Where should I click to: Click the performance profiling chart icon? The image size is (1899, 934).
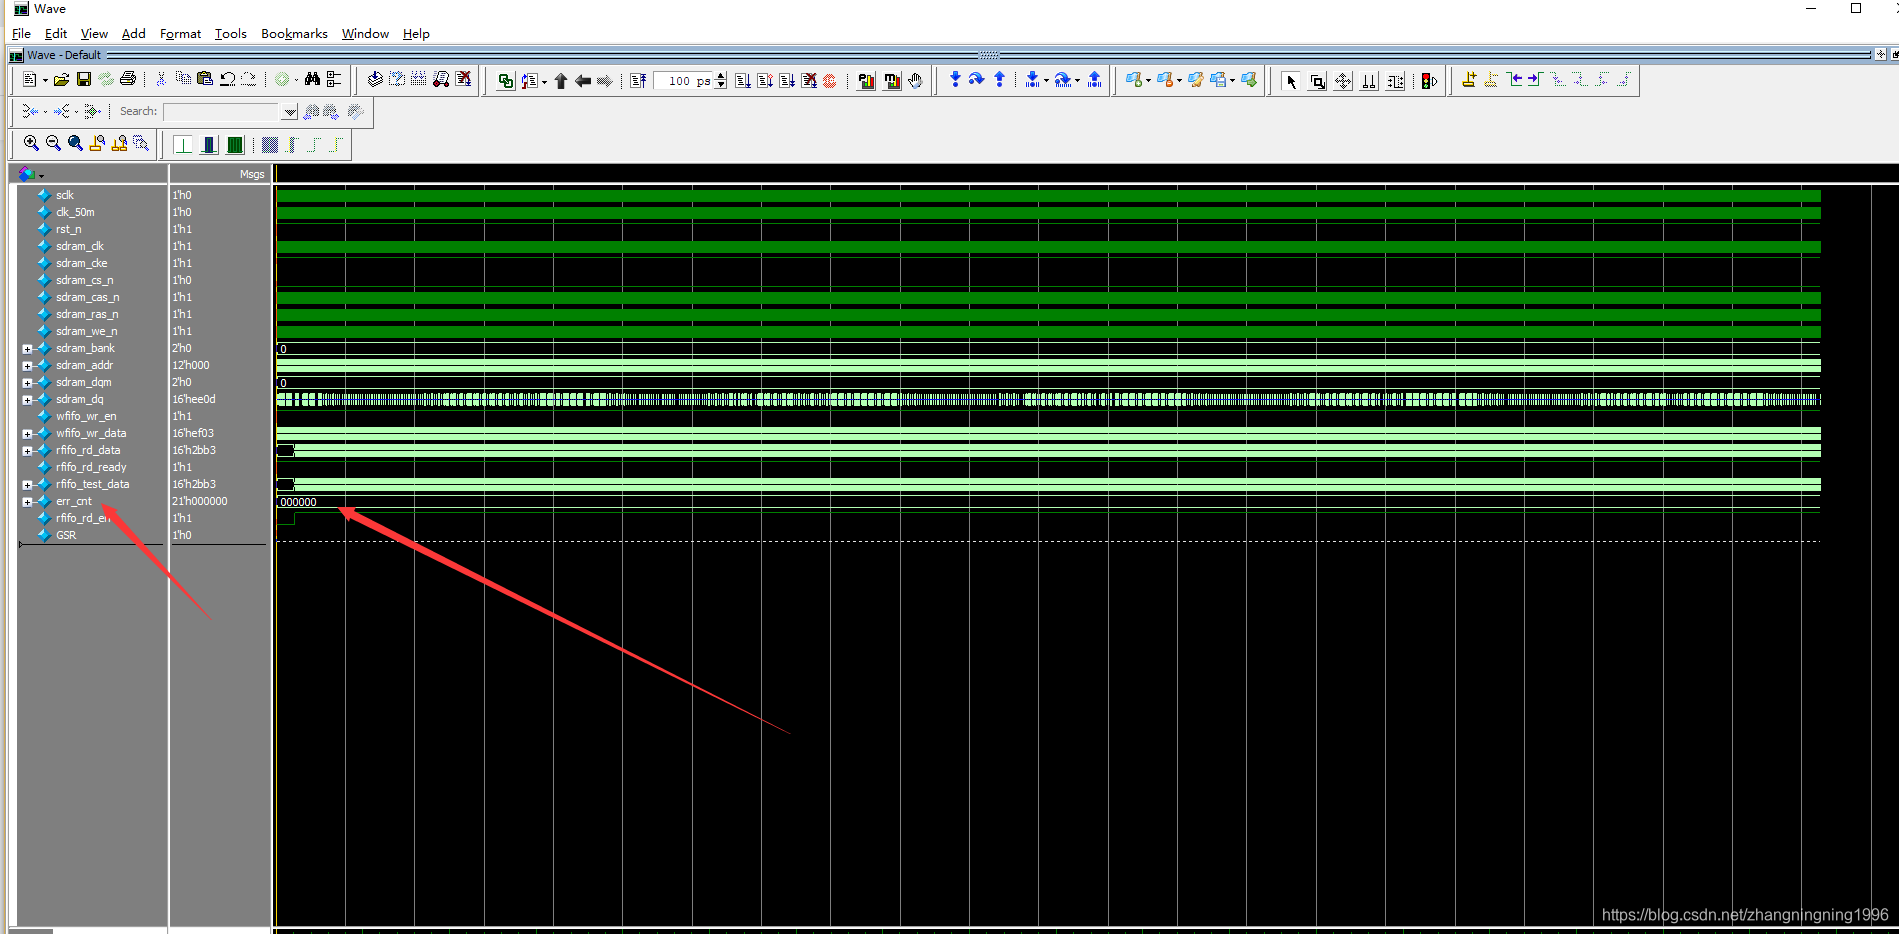866,81
